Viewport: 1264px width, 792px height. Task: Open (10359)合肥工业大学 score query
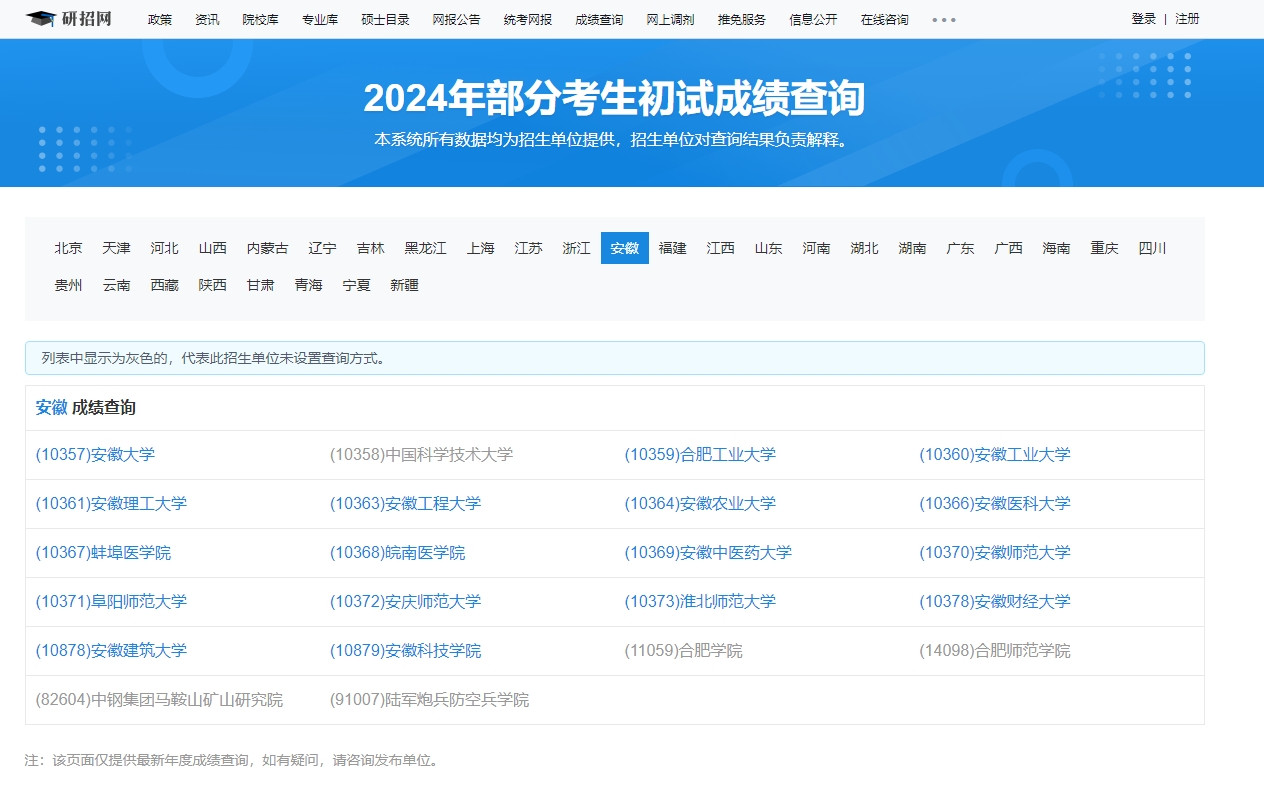click(700, 454)
